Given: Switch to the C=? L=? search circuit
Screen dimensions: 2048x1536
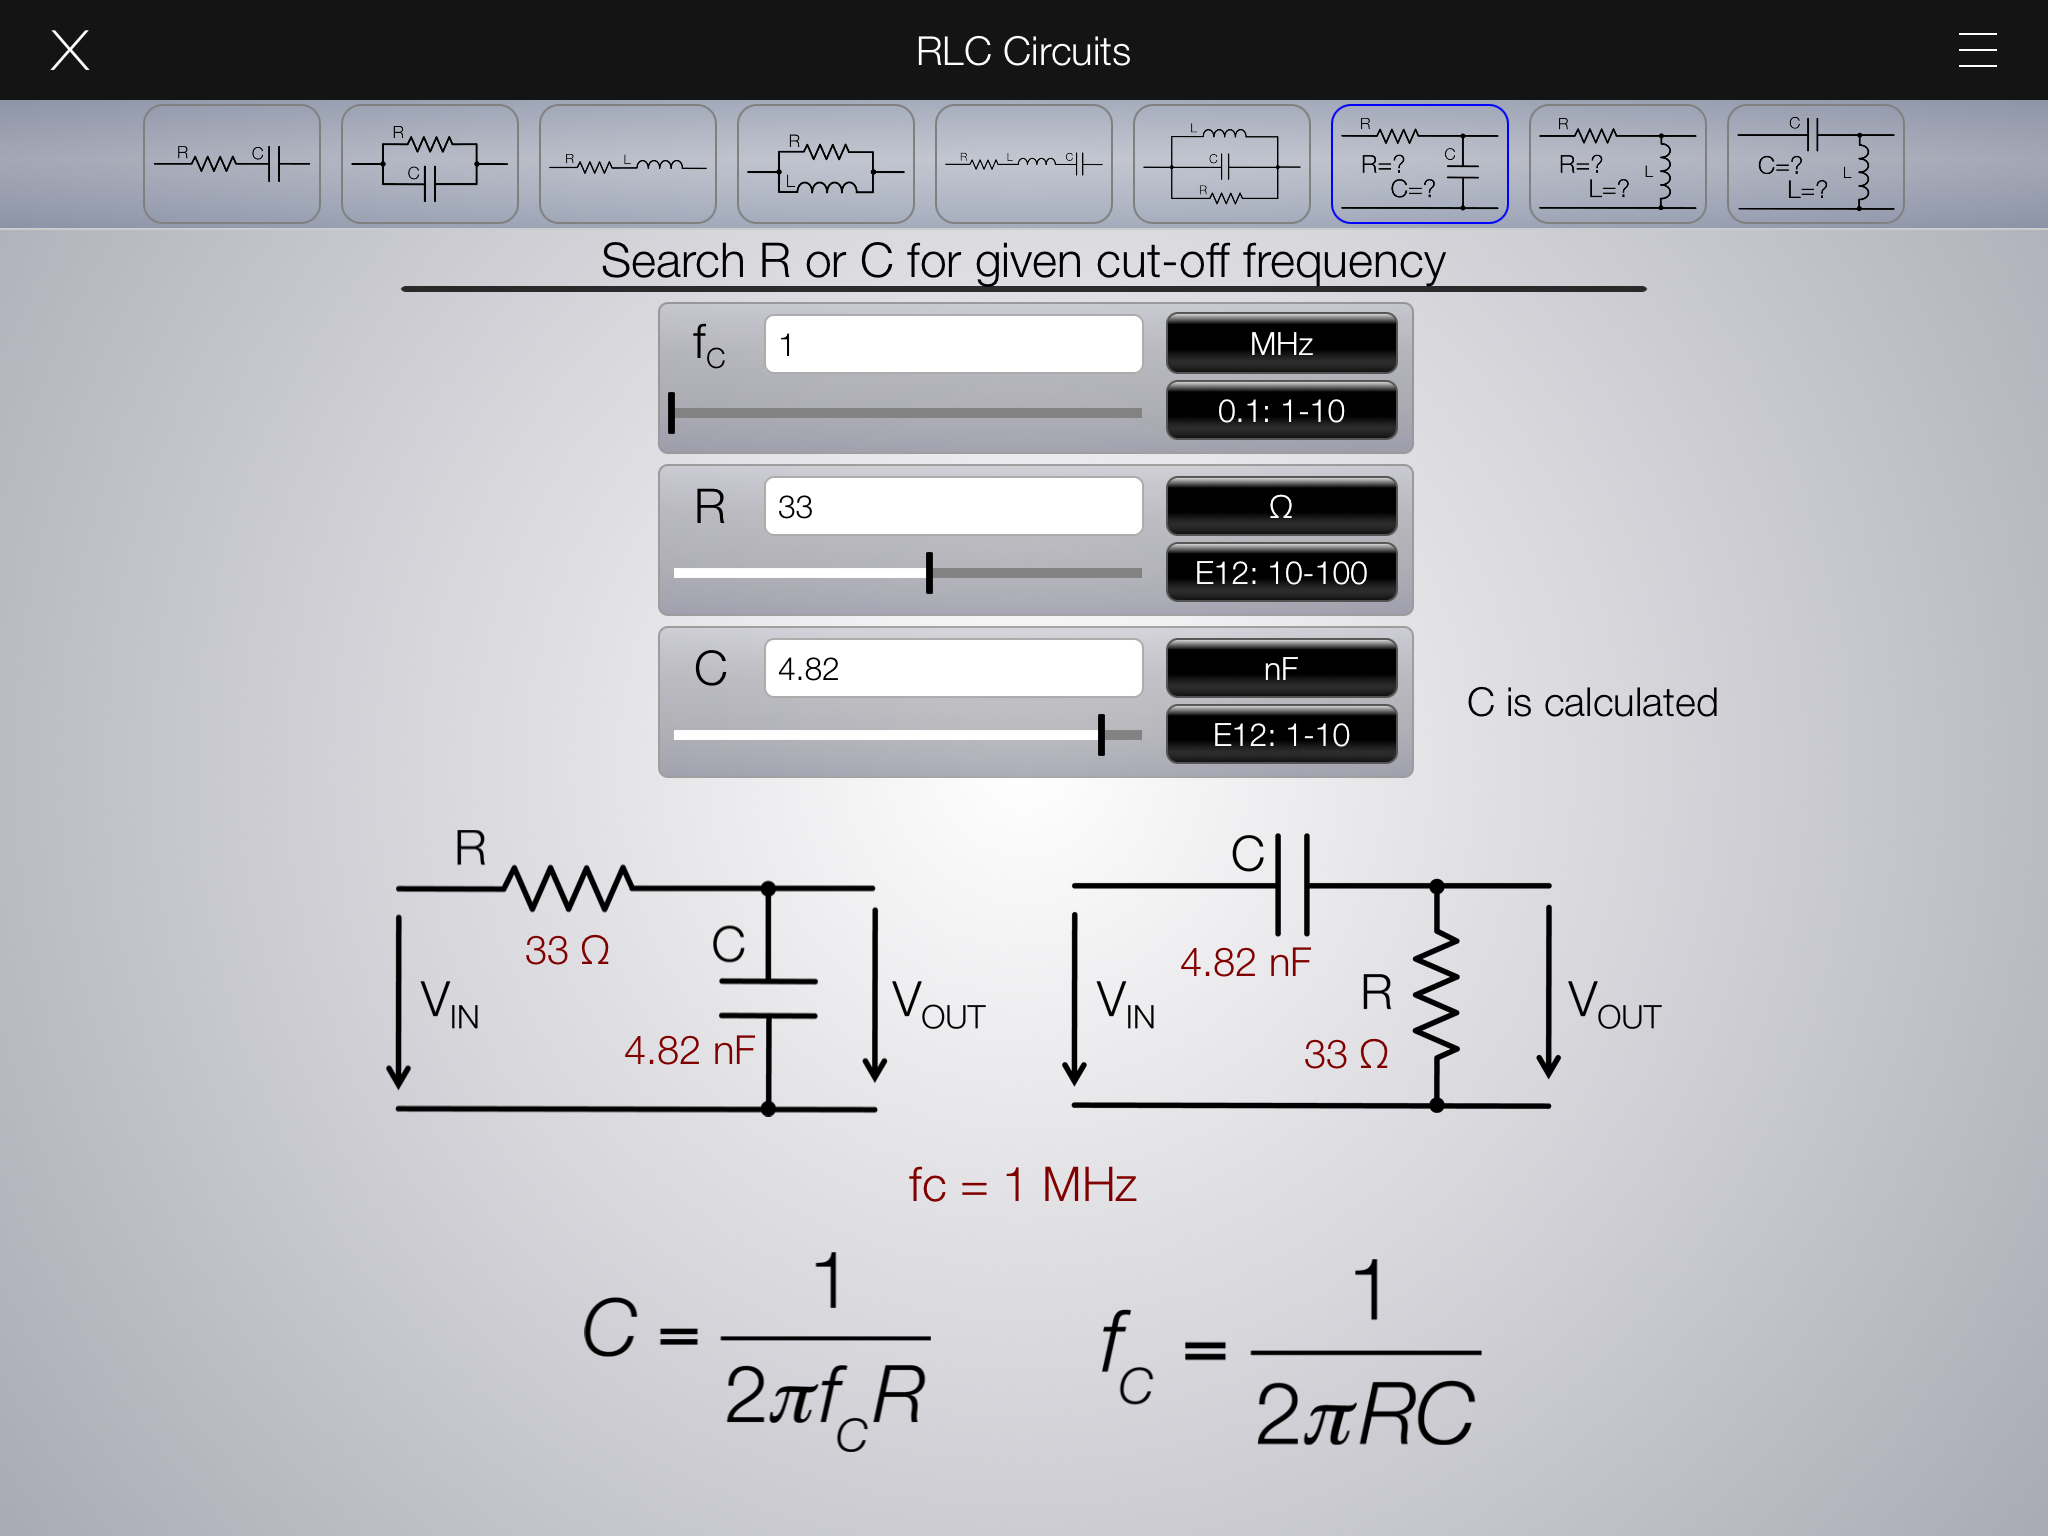Looking at the screenshot, I should (x=1815, y=164).
